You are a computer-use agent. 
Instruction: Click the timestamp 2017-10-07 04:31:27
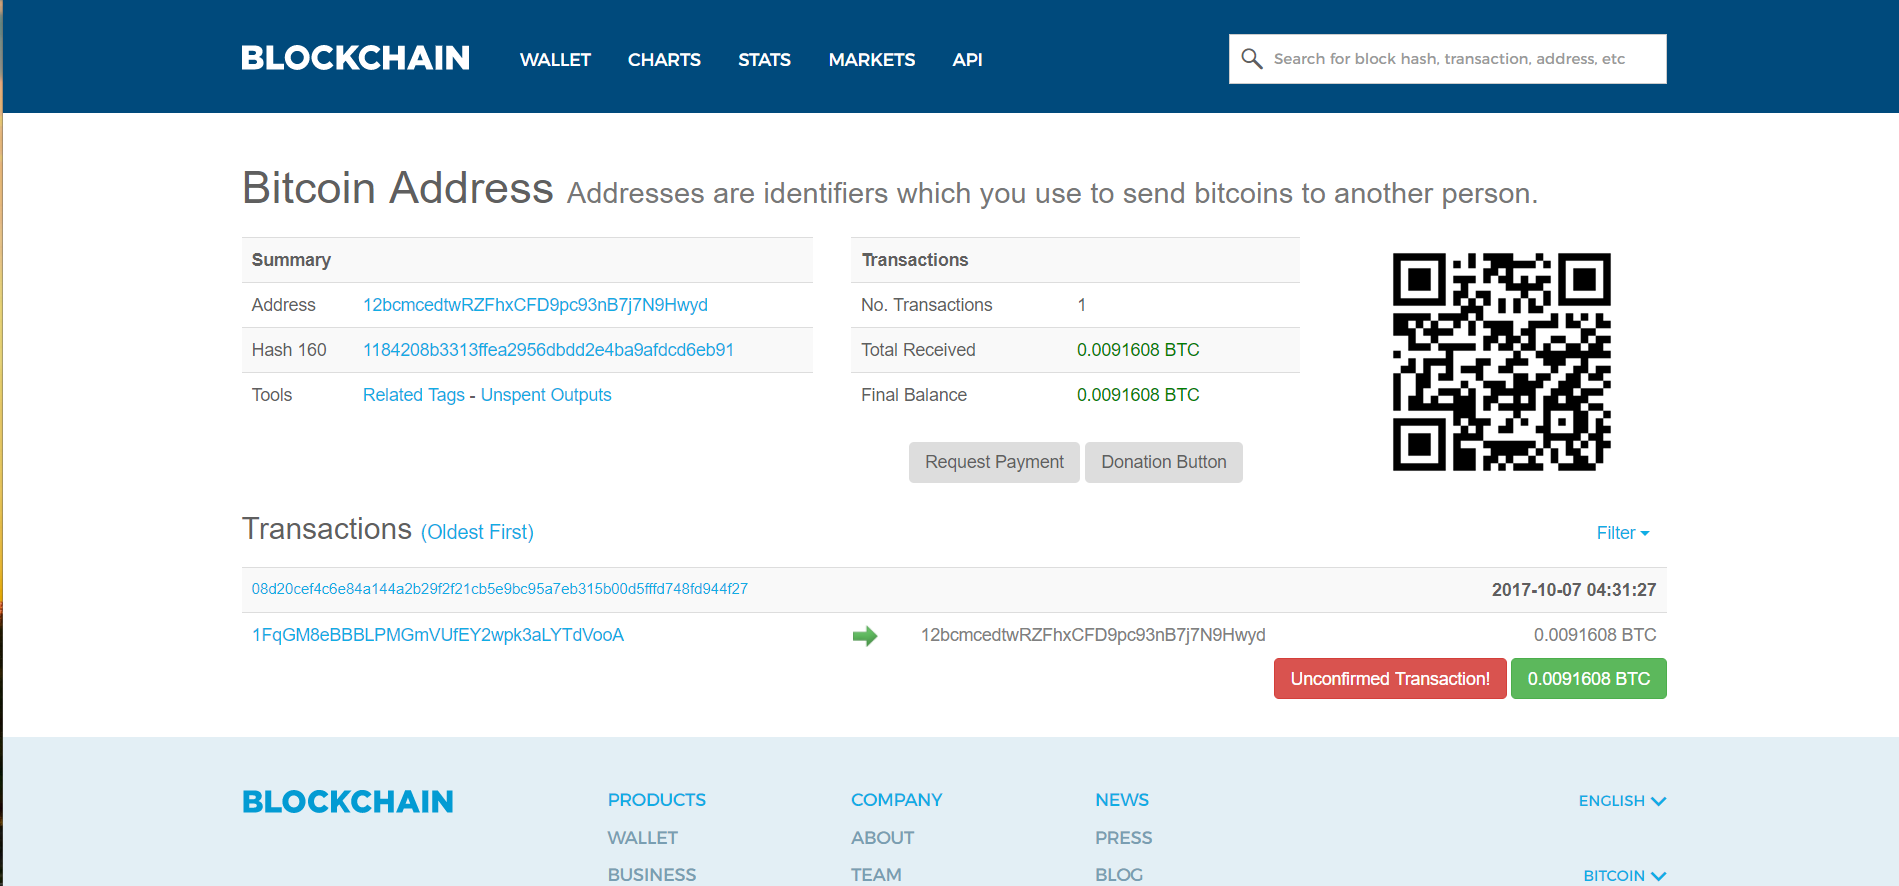tap(1574, 590)
